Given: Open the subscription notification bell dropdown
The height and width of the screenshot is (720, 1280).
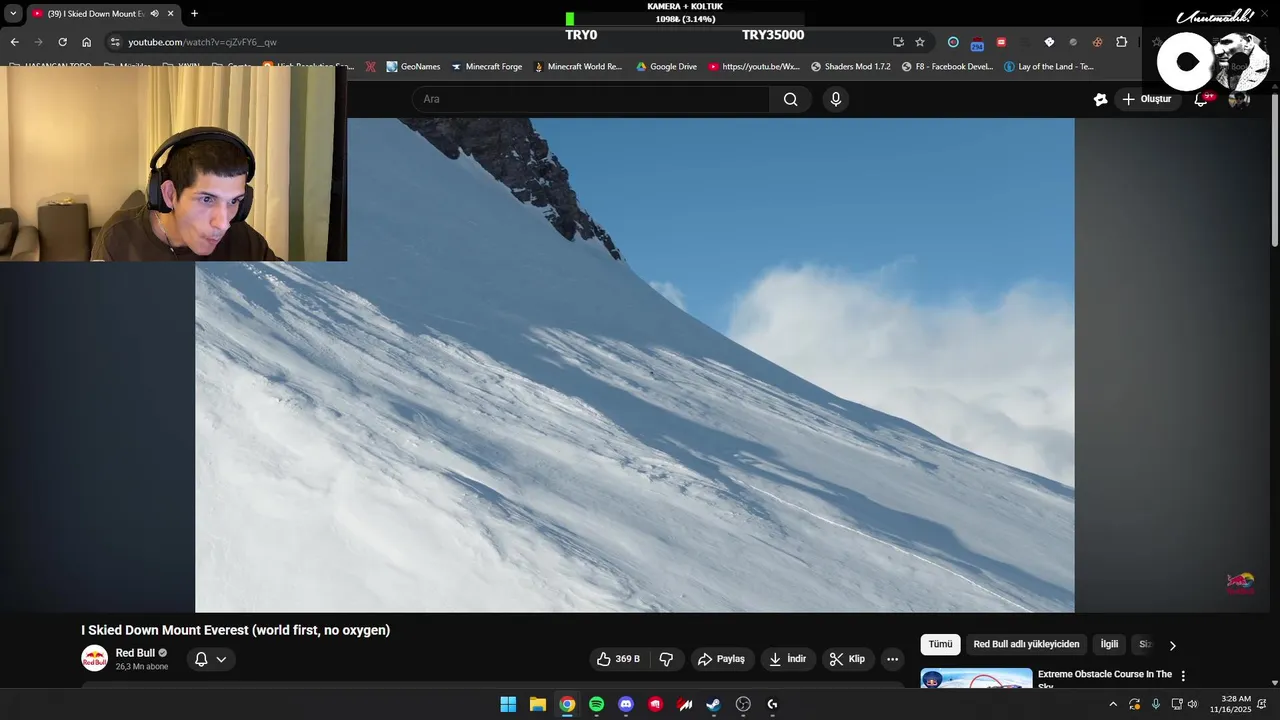Looking at the screenshot, I should pyautogui.click(x=211, y=659).
